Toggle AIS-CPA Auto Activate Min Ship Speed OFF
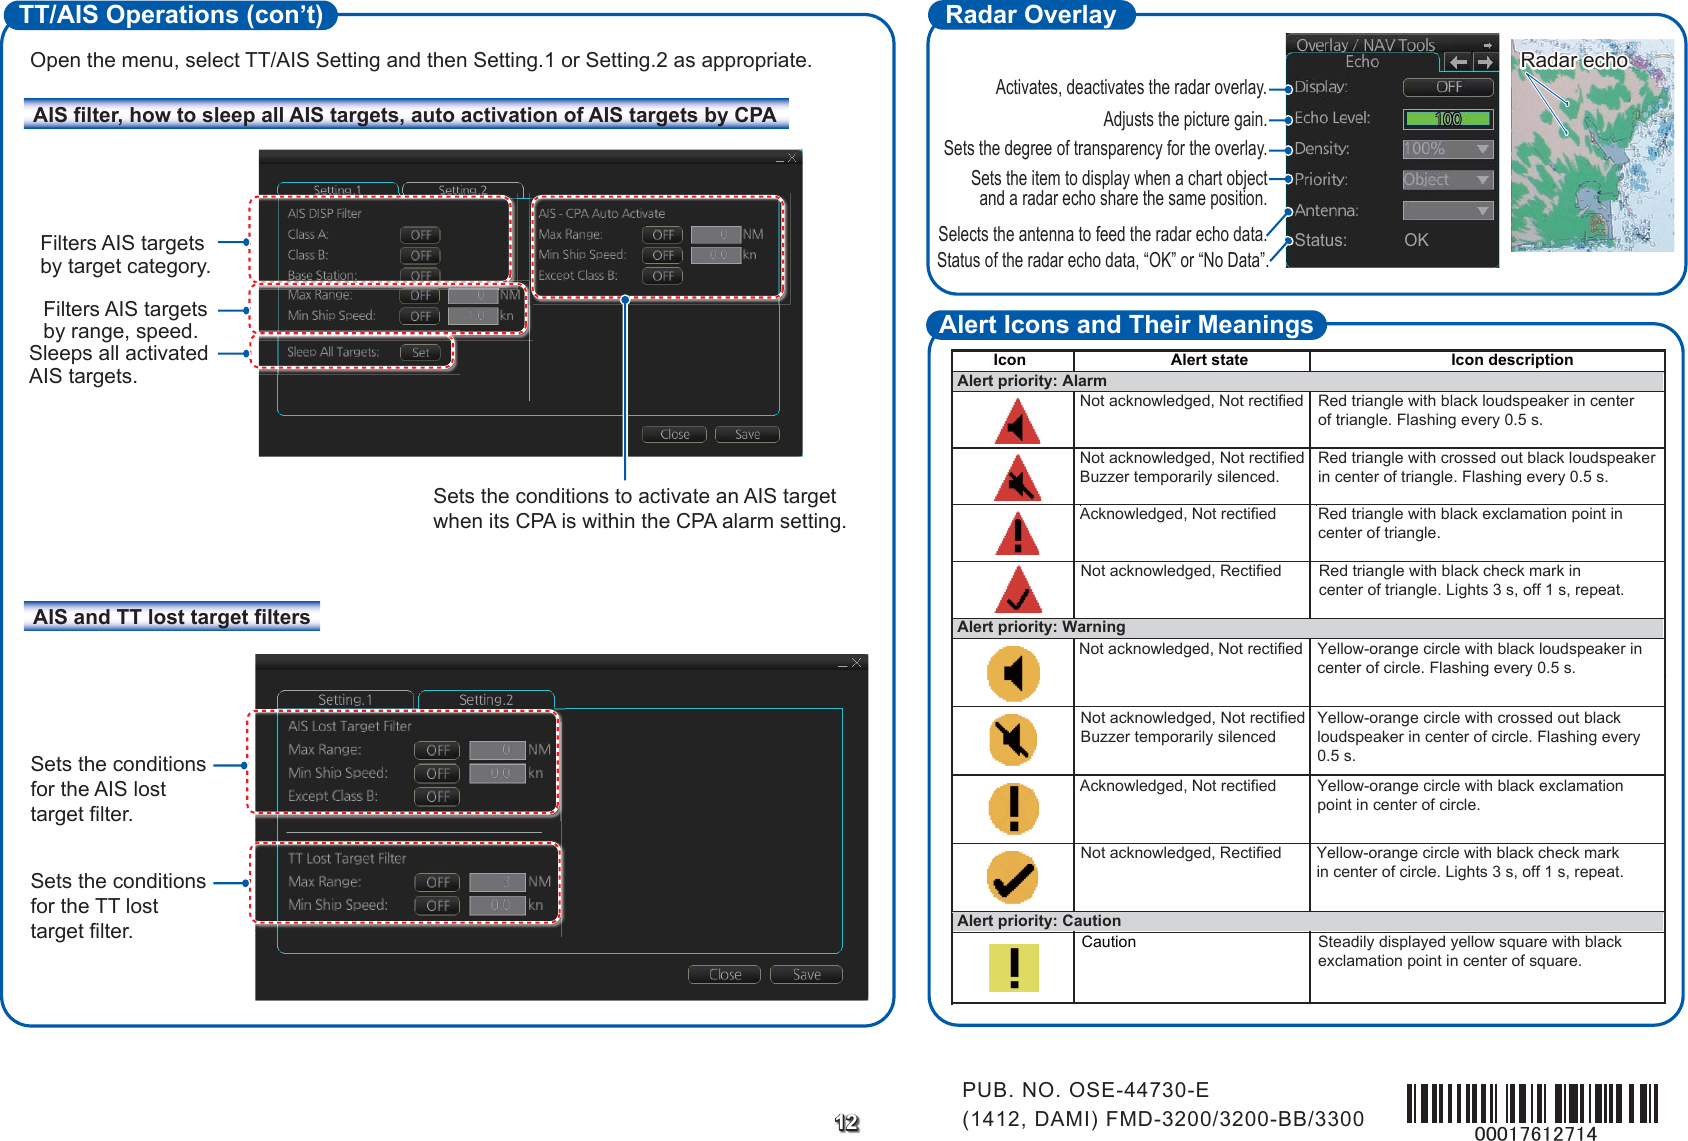1688x1141 pixels. click(662, 255)
